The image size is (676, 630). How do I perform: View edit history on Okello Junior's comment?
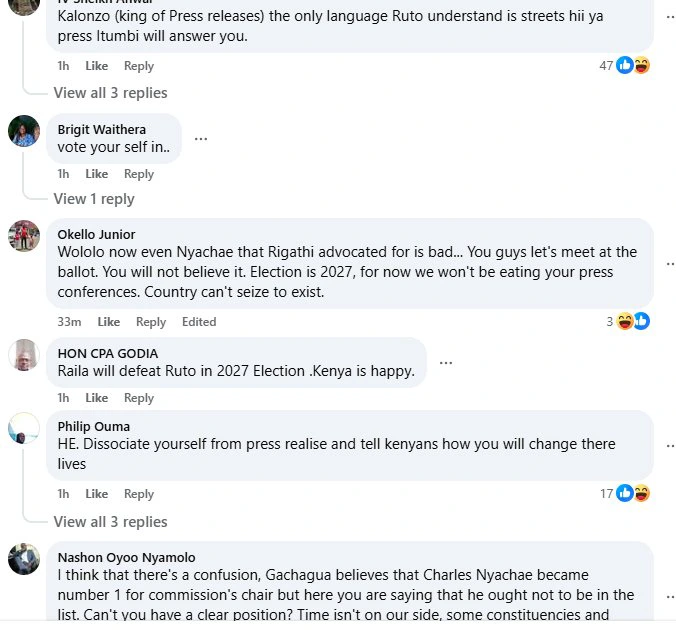199,322
